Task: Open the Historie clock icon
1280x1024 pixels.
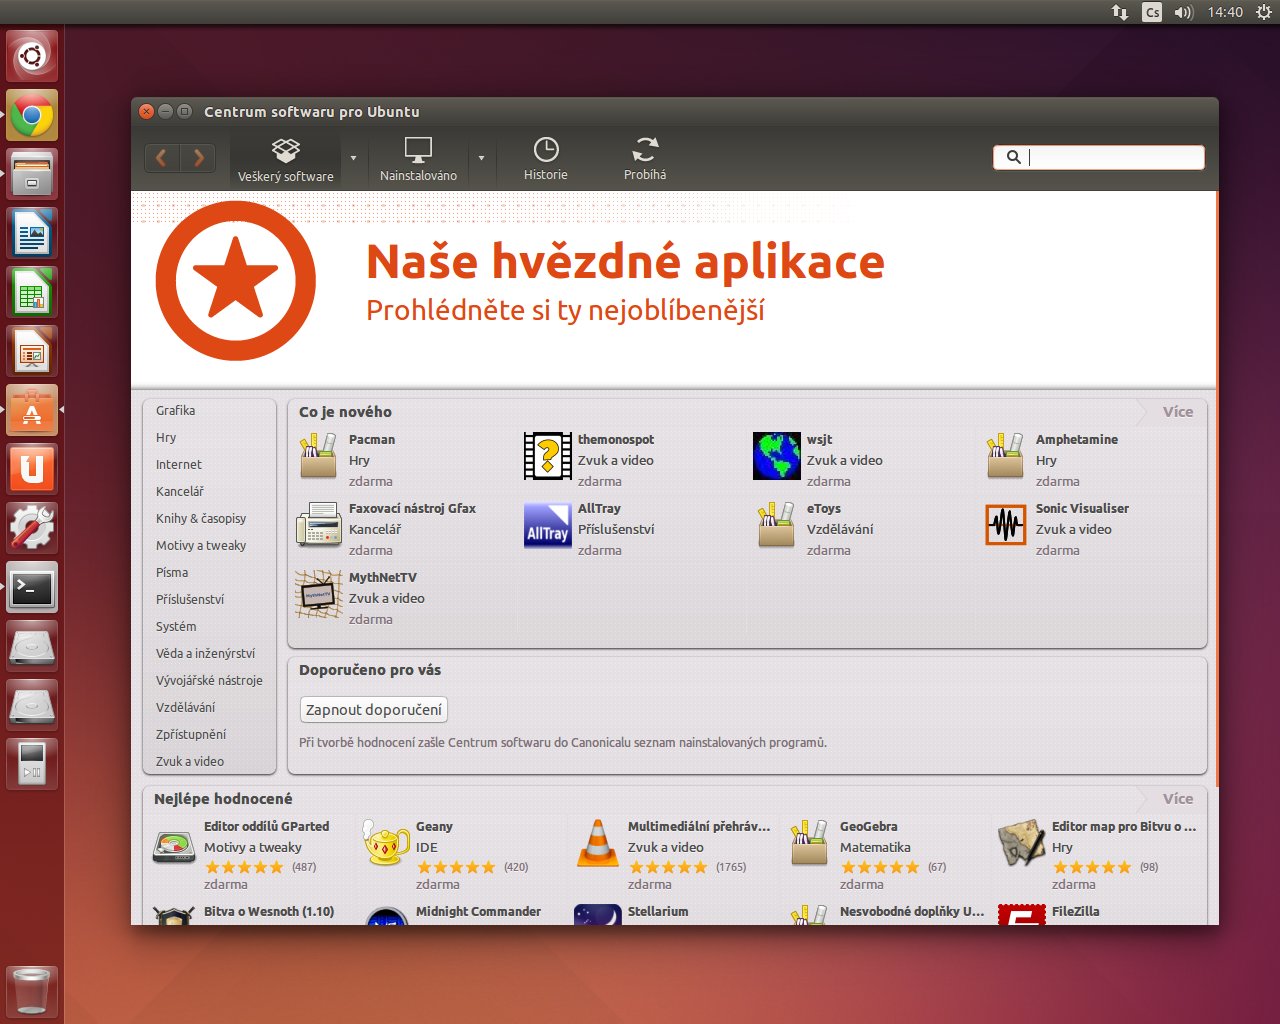Action: (545, 150)
